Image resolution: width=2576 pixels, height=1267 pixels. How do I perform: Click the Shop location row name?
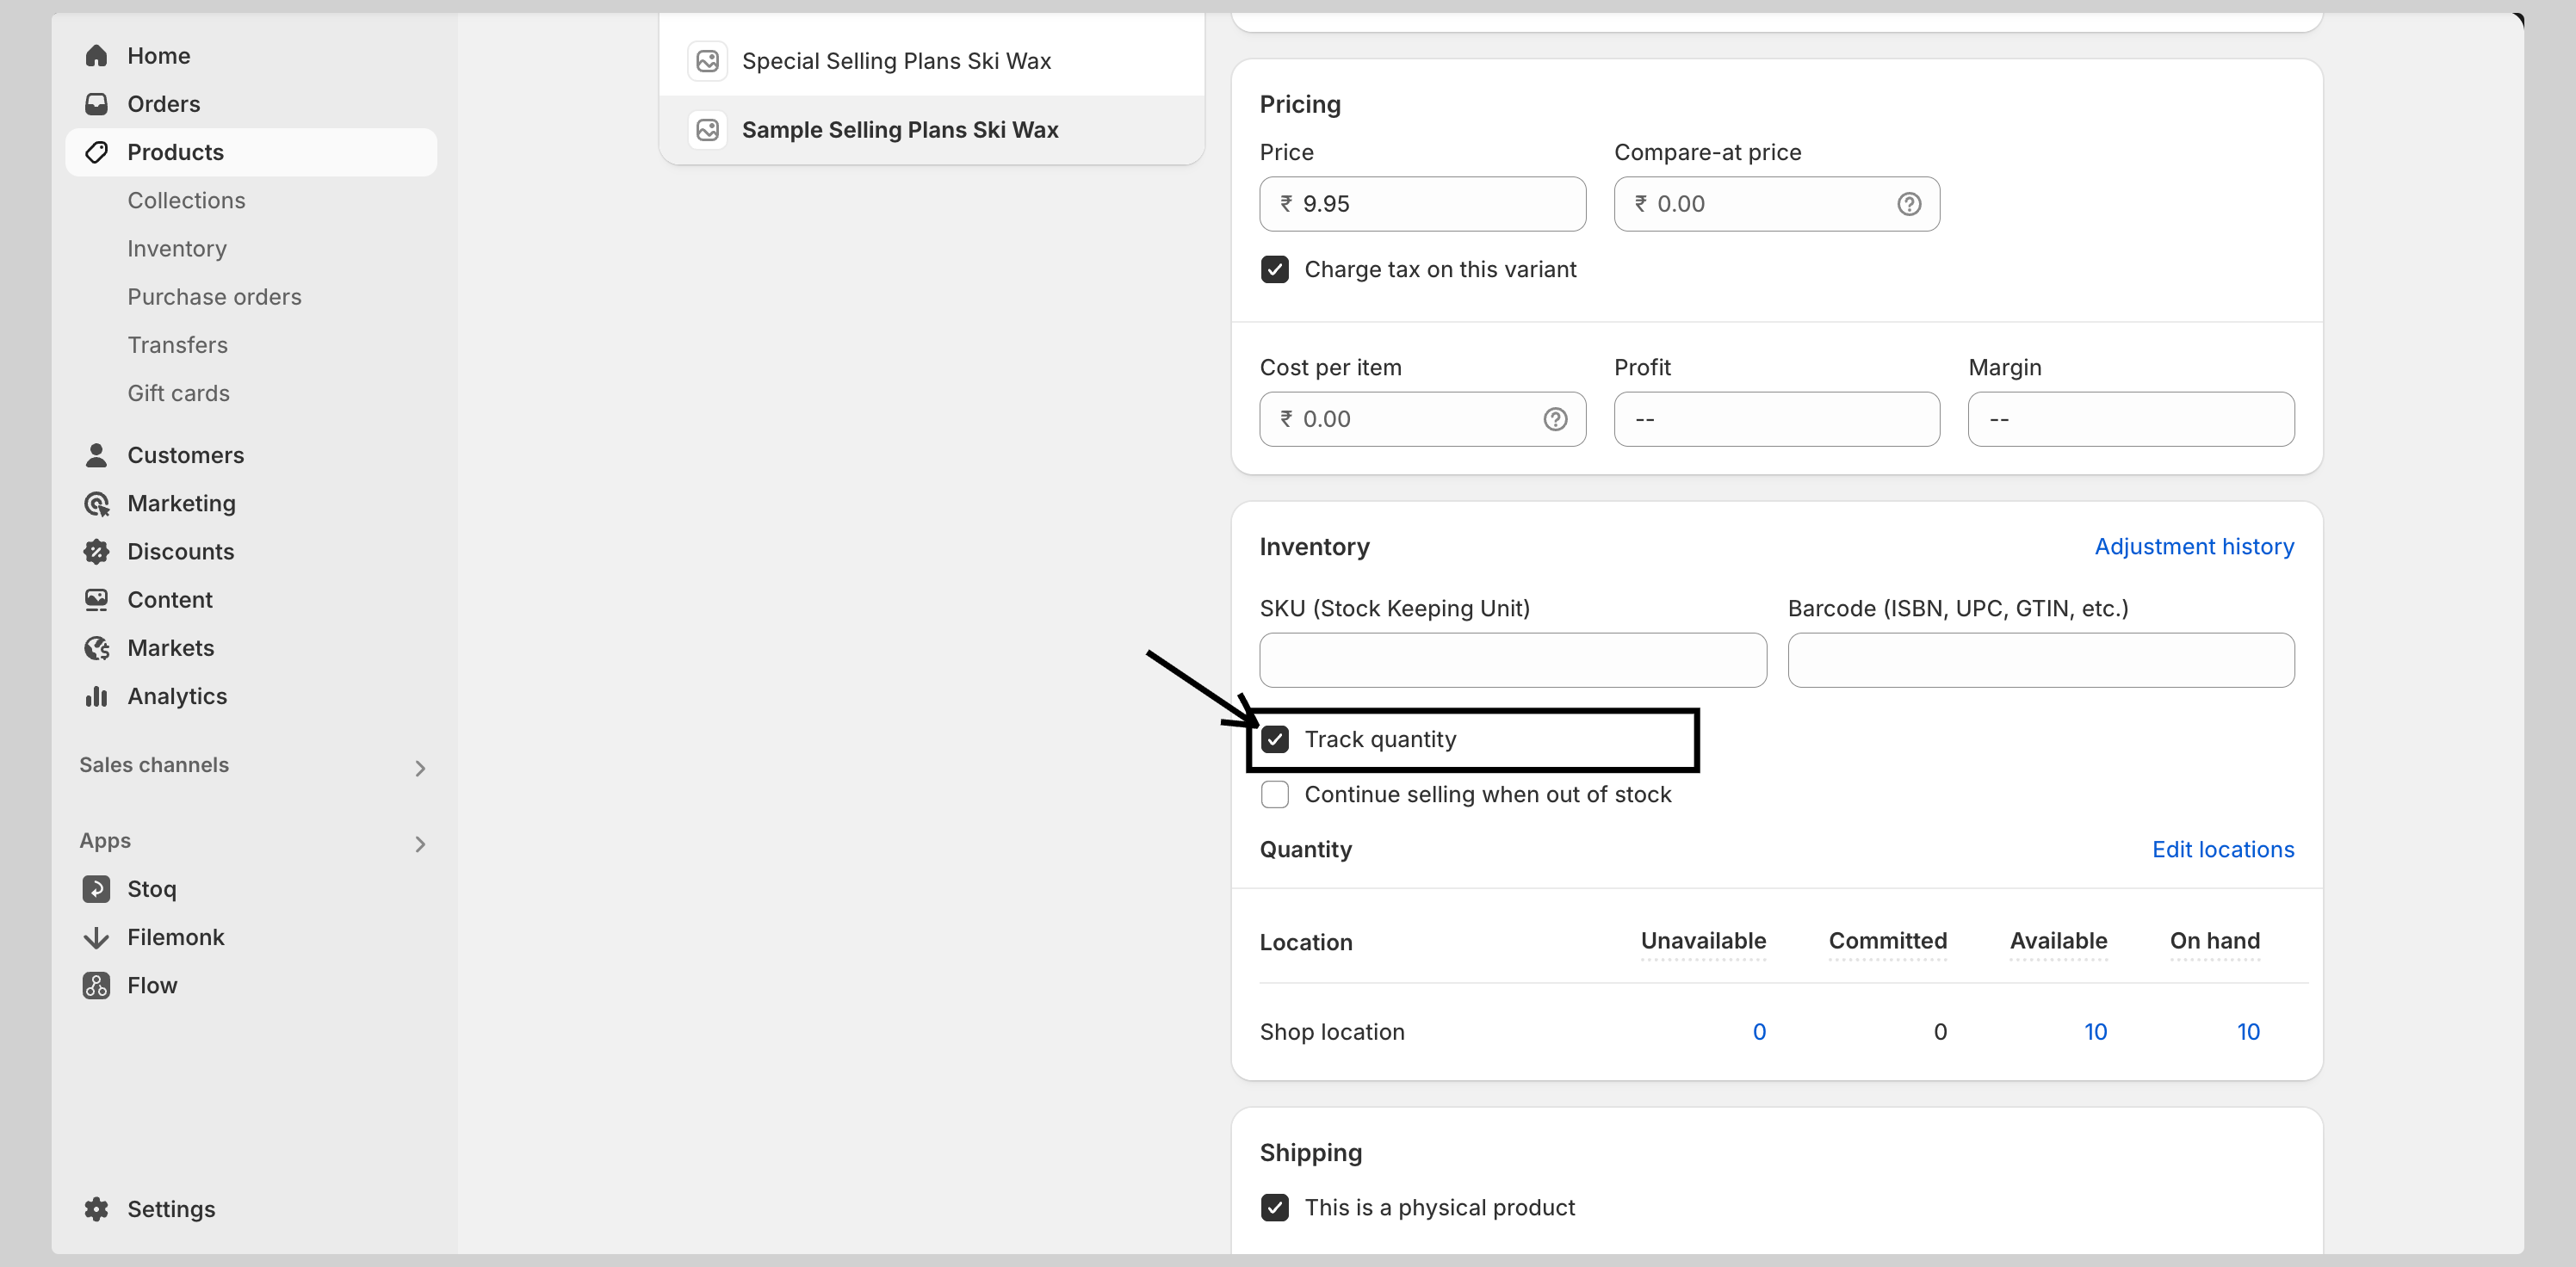1332,1032
